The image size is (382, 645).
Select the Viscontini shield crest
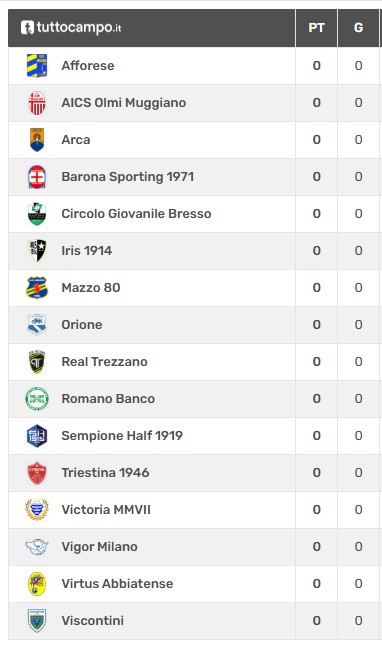pyautogui.click(x=37, y=621)
